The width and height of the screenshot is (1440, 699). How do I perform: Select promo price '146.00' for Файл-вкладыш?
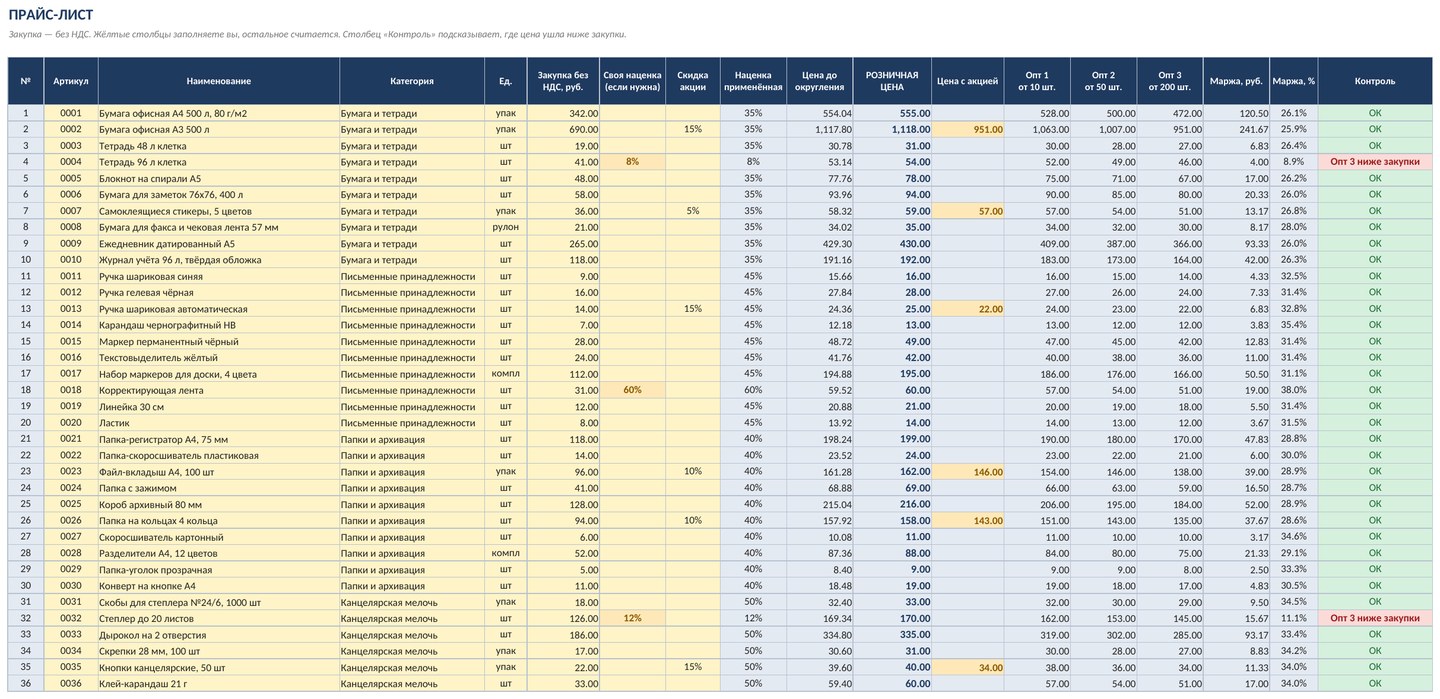pos(968,472)
